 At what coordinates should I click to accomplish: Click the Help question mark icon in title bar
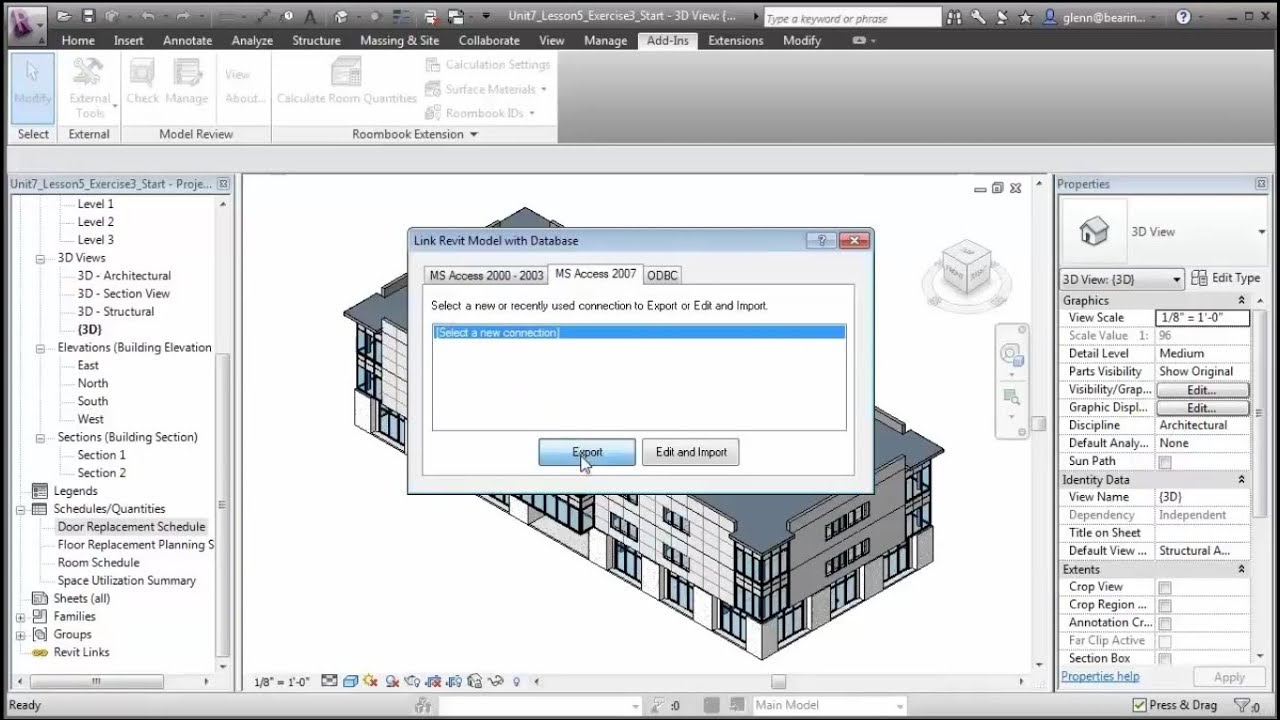tap(1184, 17)
